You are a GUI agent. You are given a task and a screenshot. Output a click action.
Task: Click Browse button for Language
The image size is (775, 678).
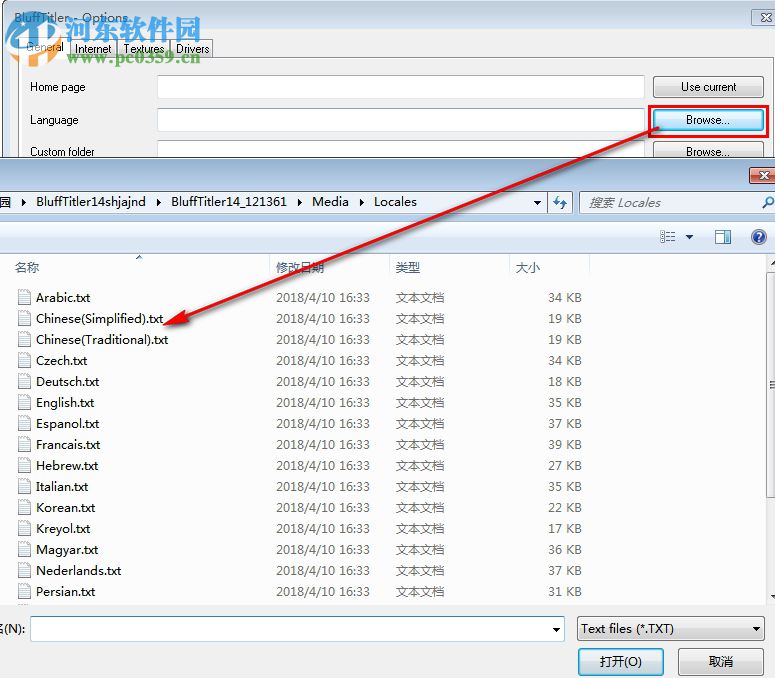tap(708, 120)
